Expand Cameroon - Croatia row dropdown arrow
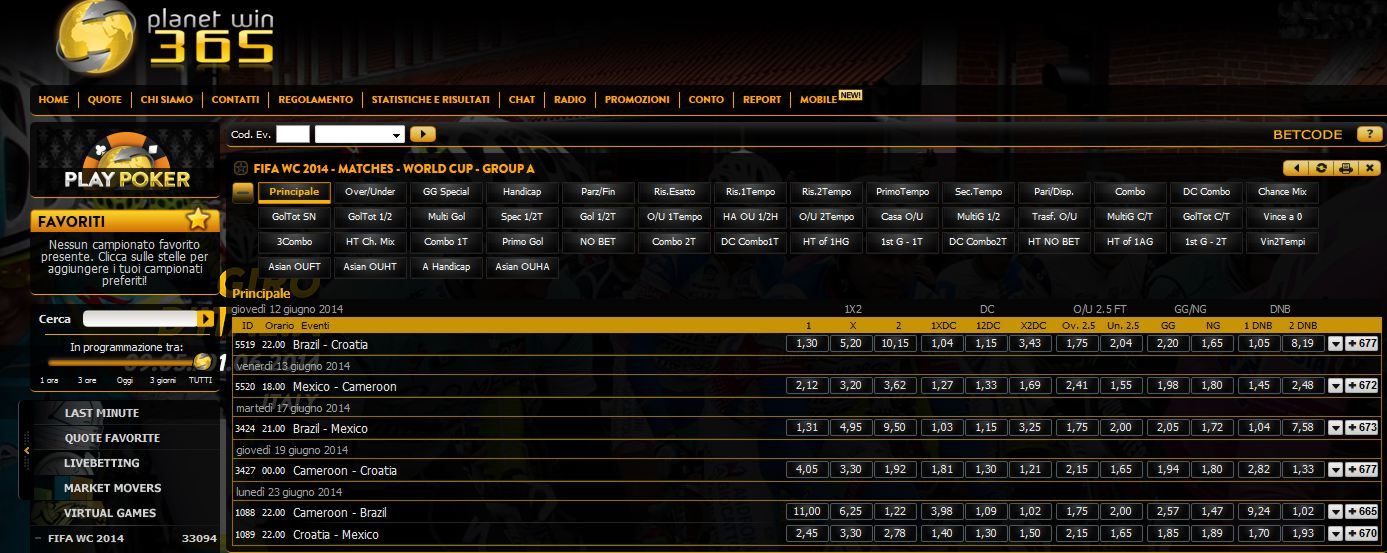The image size is (1387, 553). click(1335, 470)
